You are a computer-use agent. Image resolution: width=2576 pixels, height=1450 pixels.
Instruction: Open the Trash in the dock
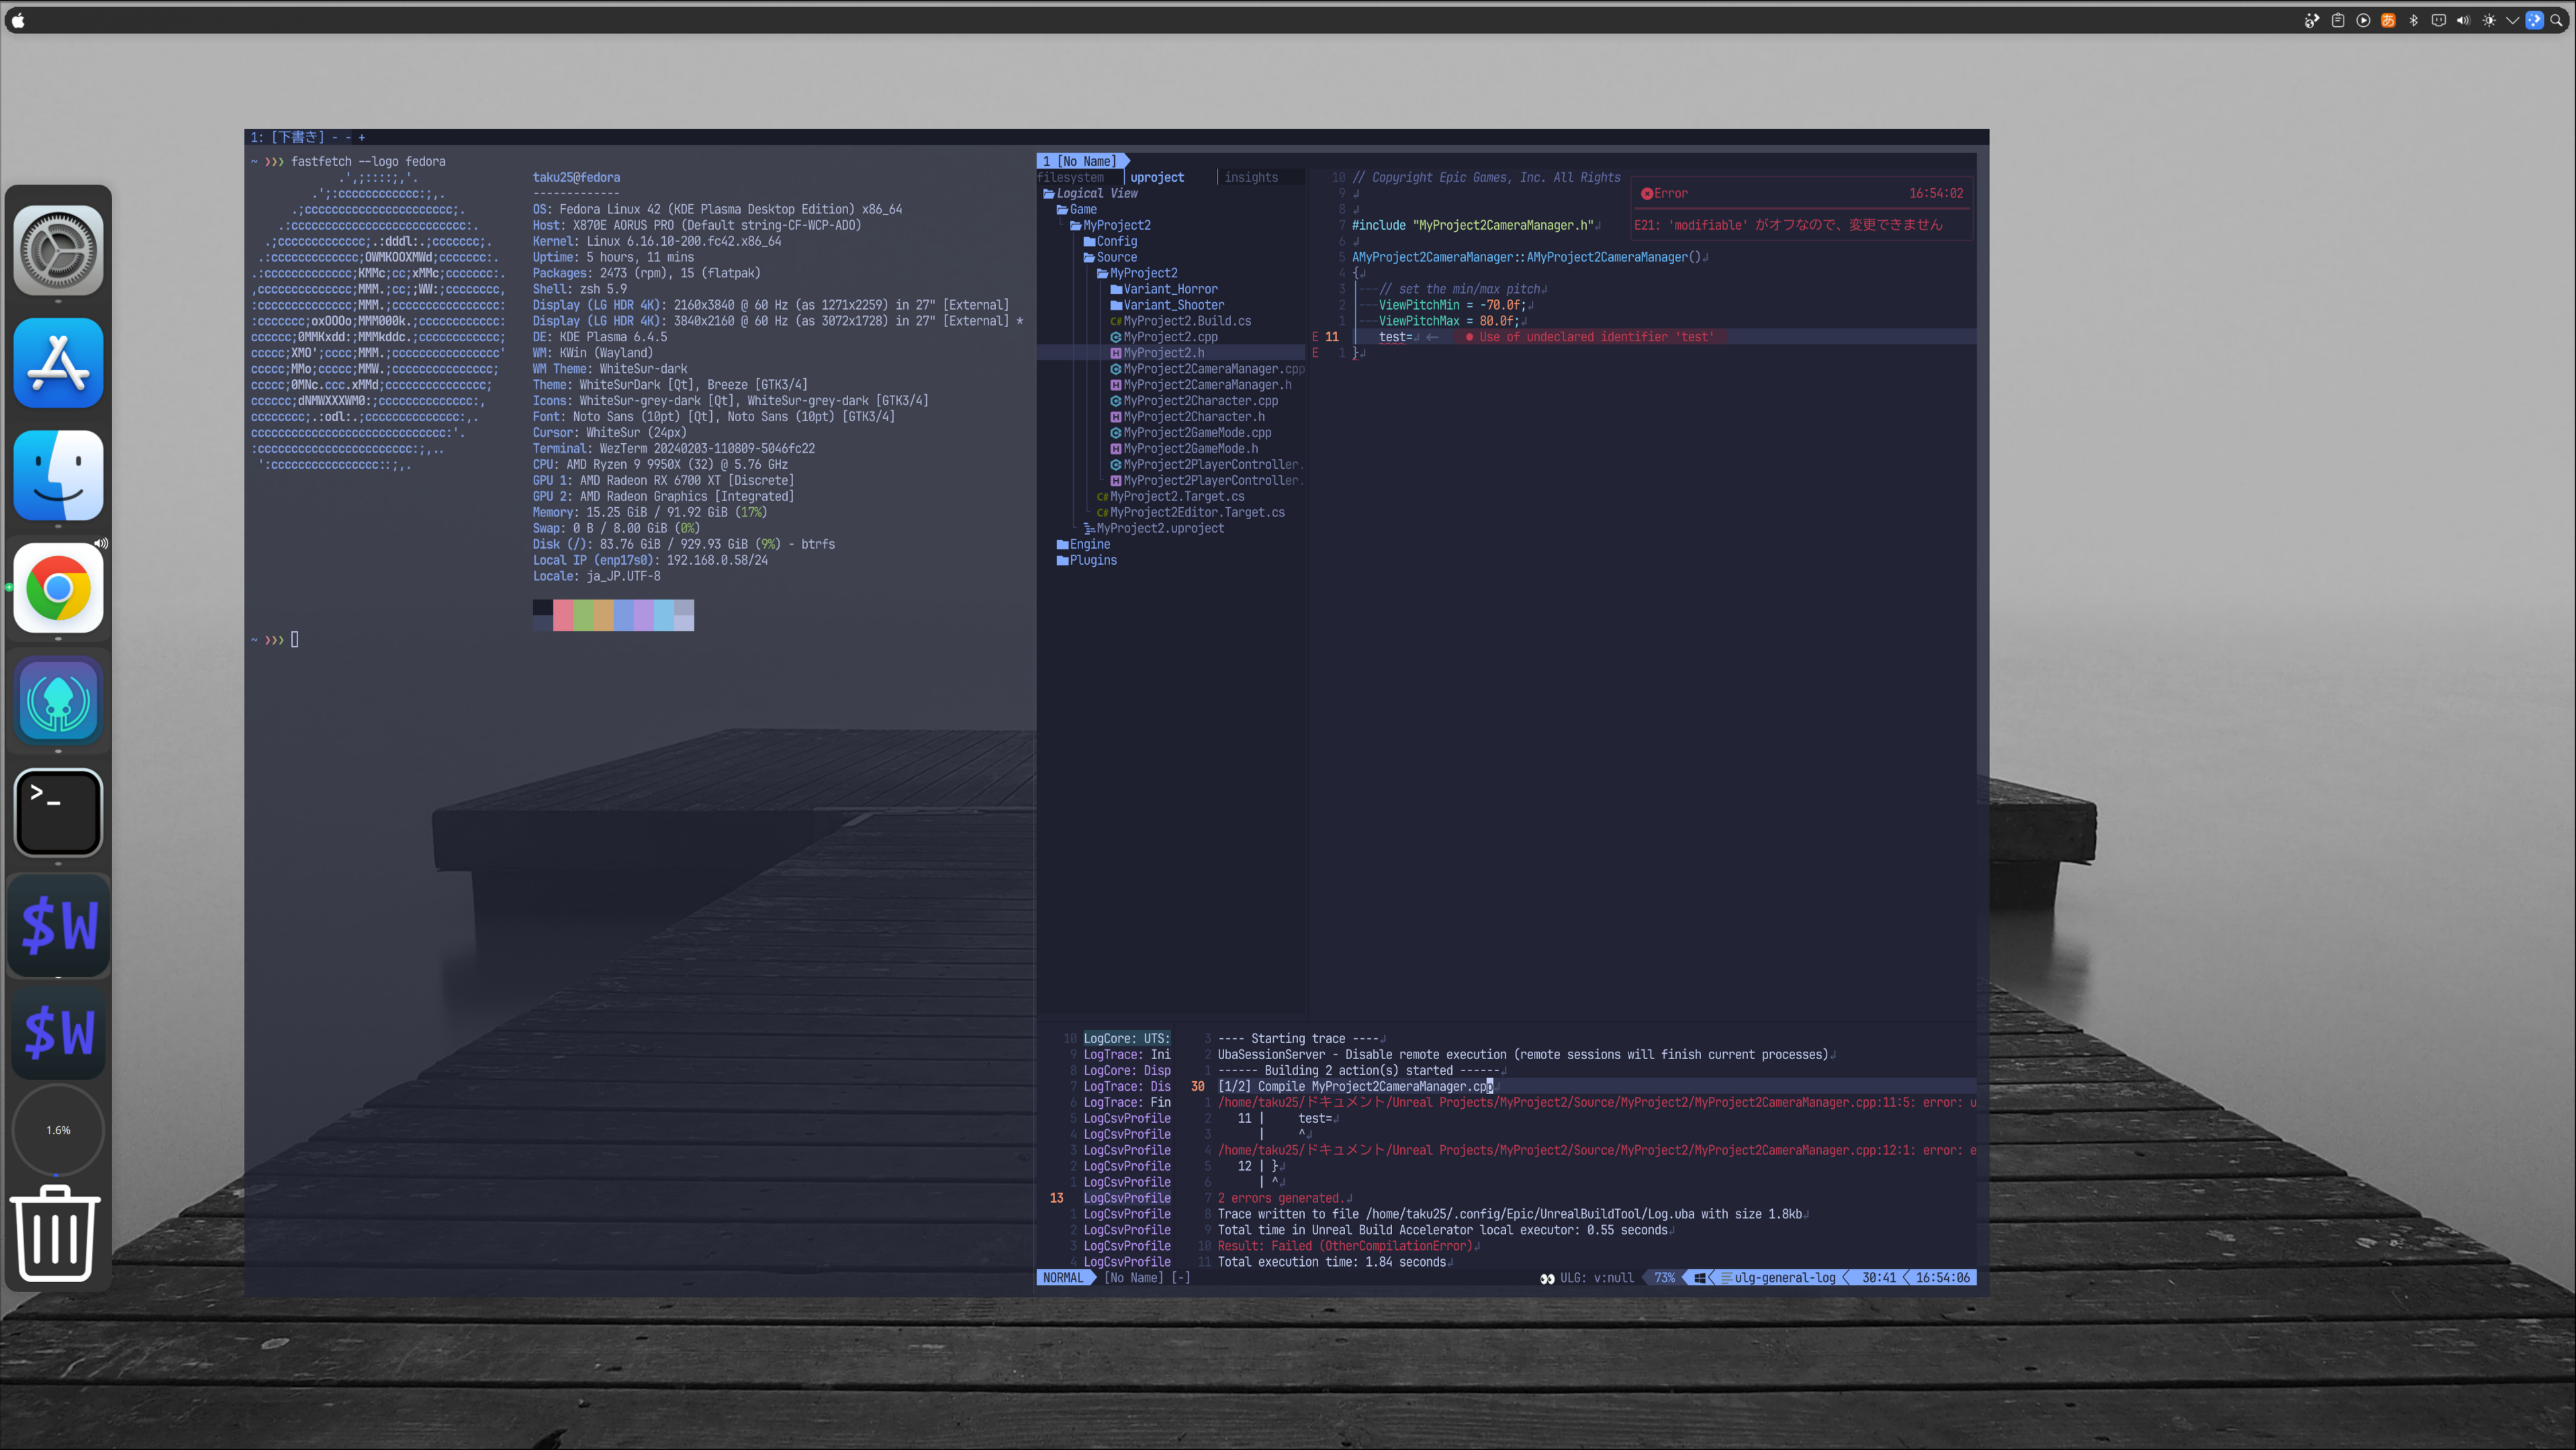56,1233
